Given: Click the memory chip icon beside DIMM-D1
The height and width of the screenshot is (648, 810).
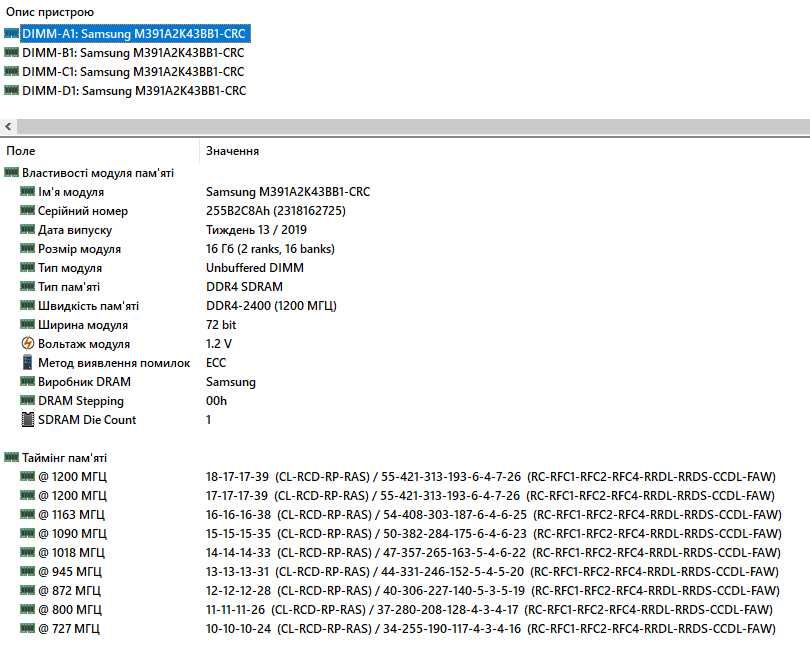Looking at the screenshot, I should pyautogui.click(x=11, y=90).
